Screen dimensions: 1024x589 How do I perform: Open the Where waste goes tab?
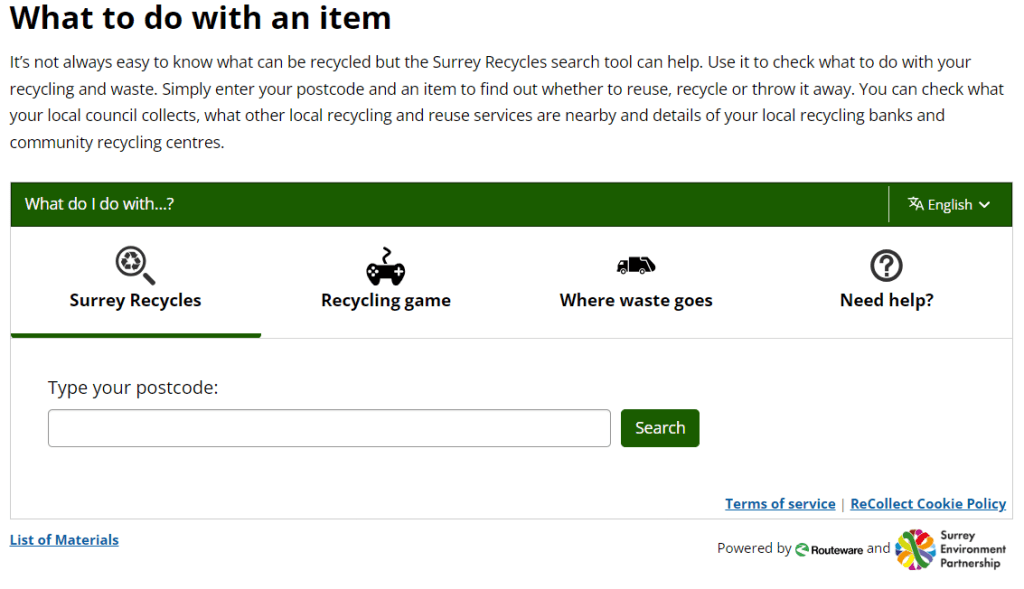click(636, 300)
